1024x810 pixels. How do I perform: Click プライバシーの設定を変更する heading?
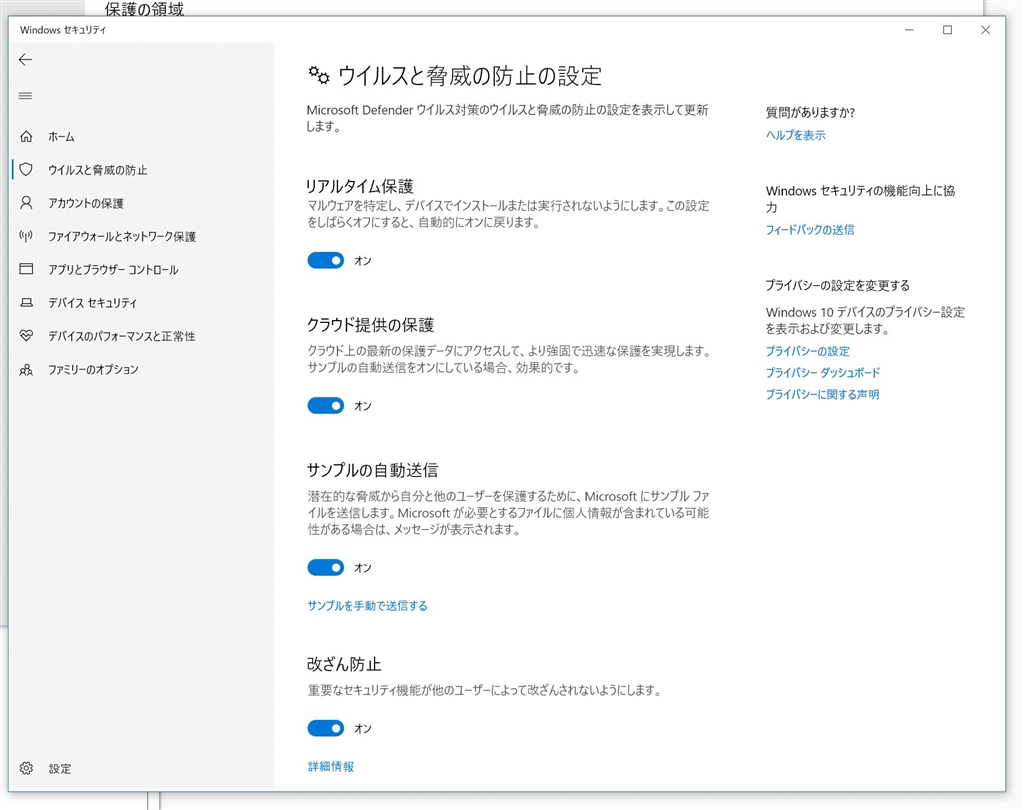(837, 285)
